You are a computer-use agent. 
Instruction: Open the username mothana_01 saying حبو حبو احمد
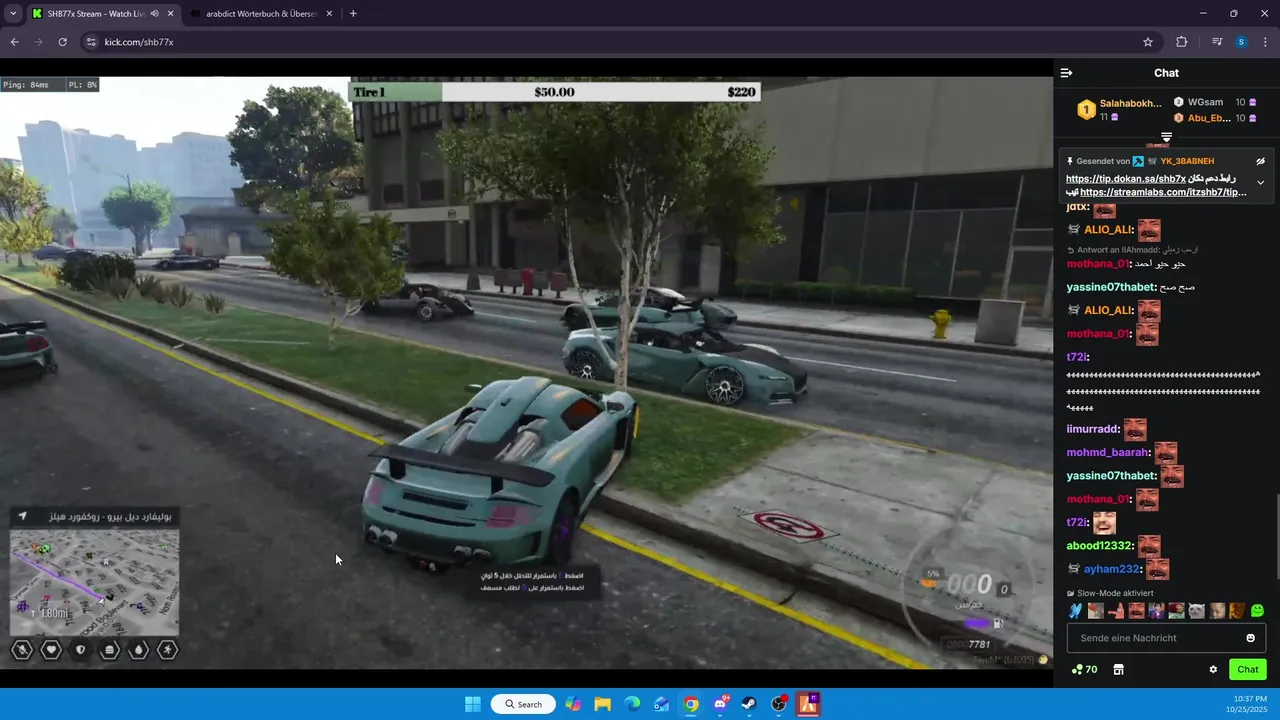(1098, 264)
